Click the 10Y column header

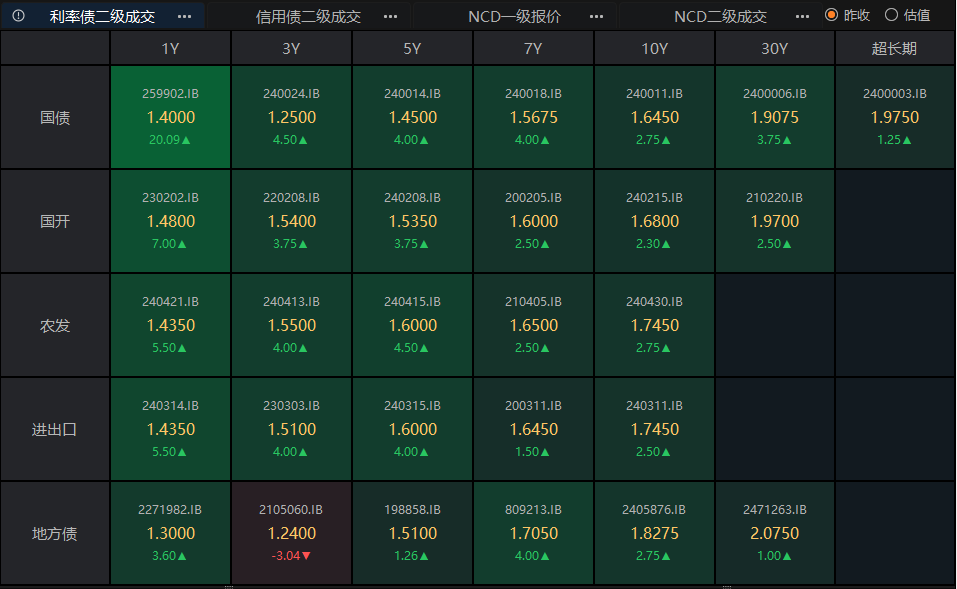654,48
